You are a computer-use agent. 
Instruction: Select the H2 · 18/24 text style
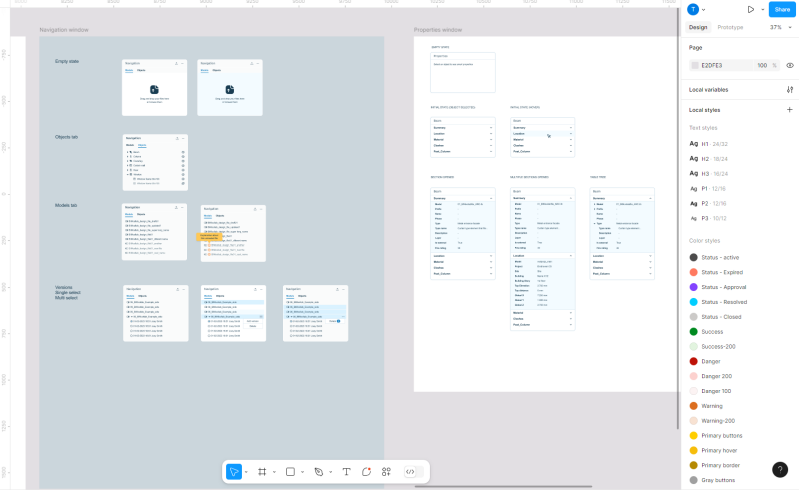(x=708, y=158)
